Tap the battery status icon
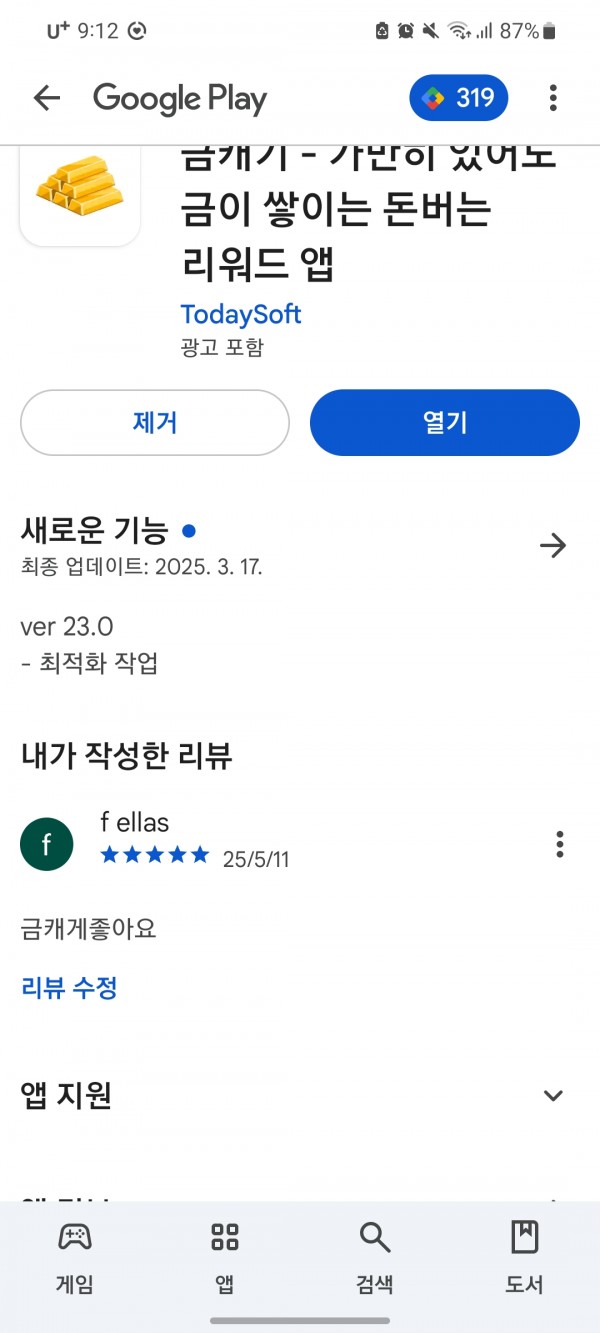The image size is (600, 1333). [x=548, y=31]
